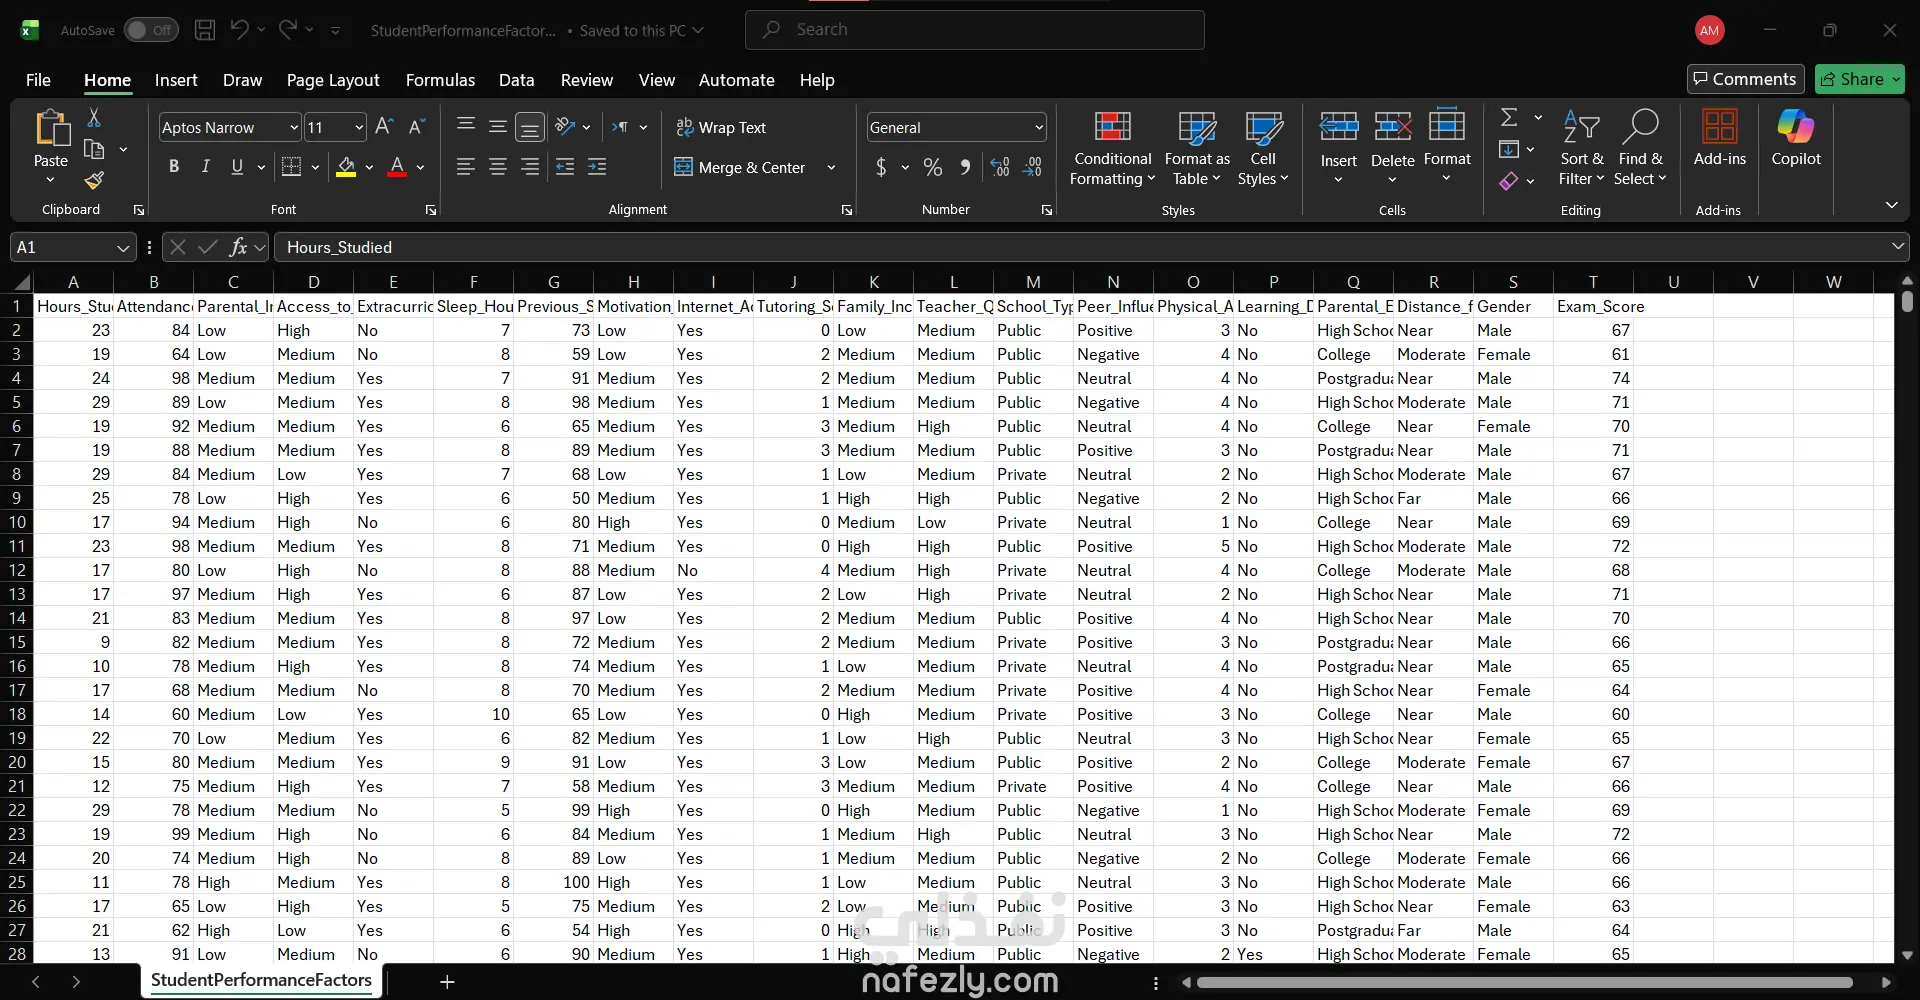Open the Comments pane
The image size is (1920, 1000).
pos(1745,79)
